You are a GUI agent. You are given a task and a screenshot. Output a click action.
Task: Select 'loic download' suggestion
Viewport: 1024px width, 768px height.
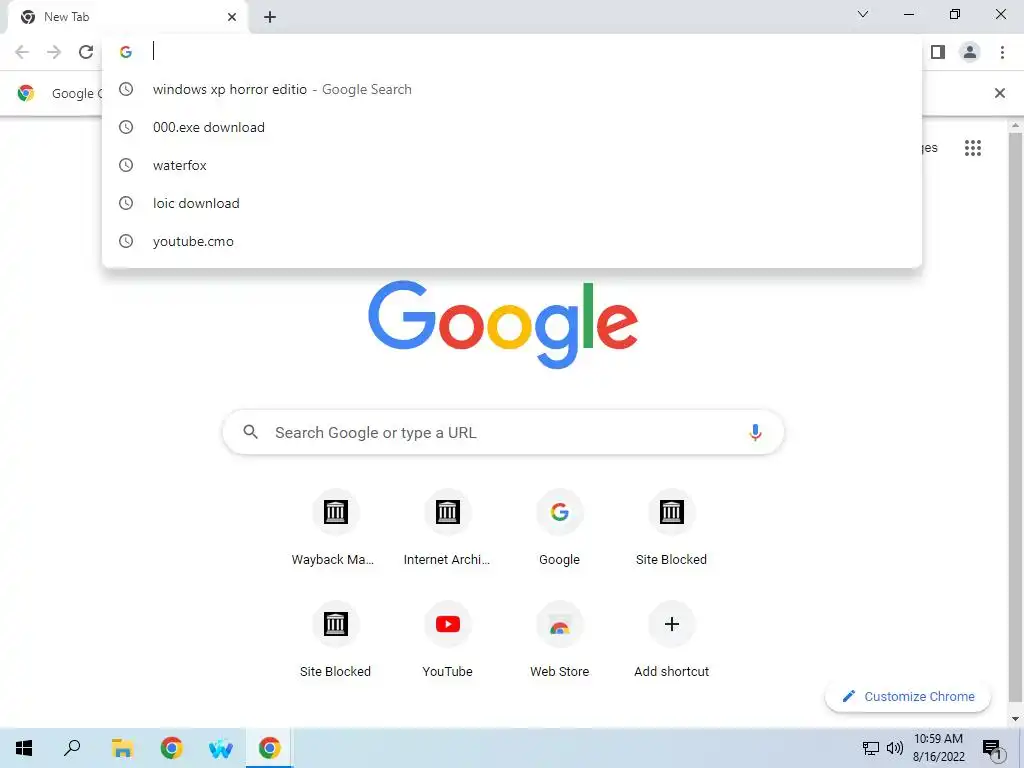click(x=512, y=203)
